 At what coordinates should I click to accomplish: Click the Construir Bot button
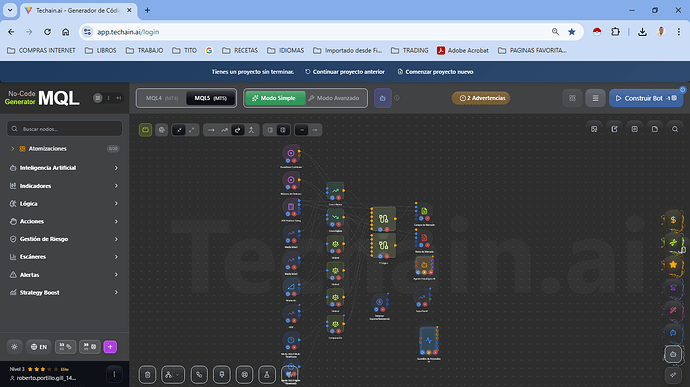(x=646, y=98)
